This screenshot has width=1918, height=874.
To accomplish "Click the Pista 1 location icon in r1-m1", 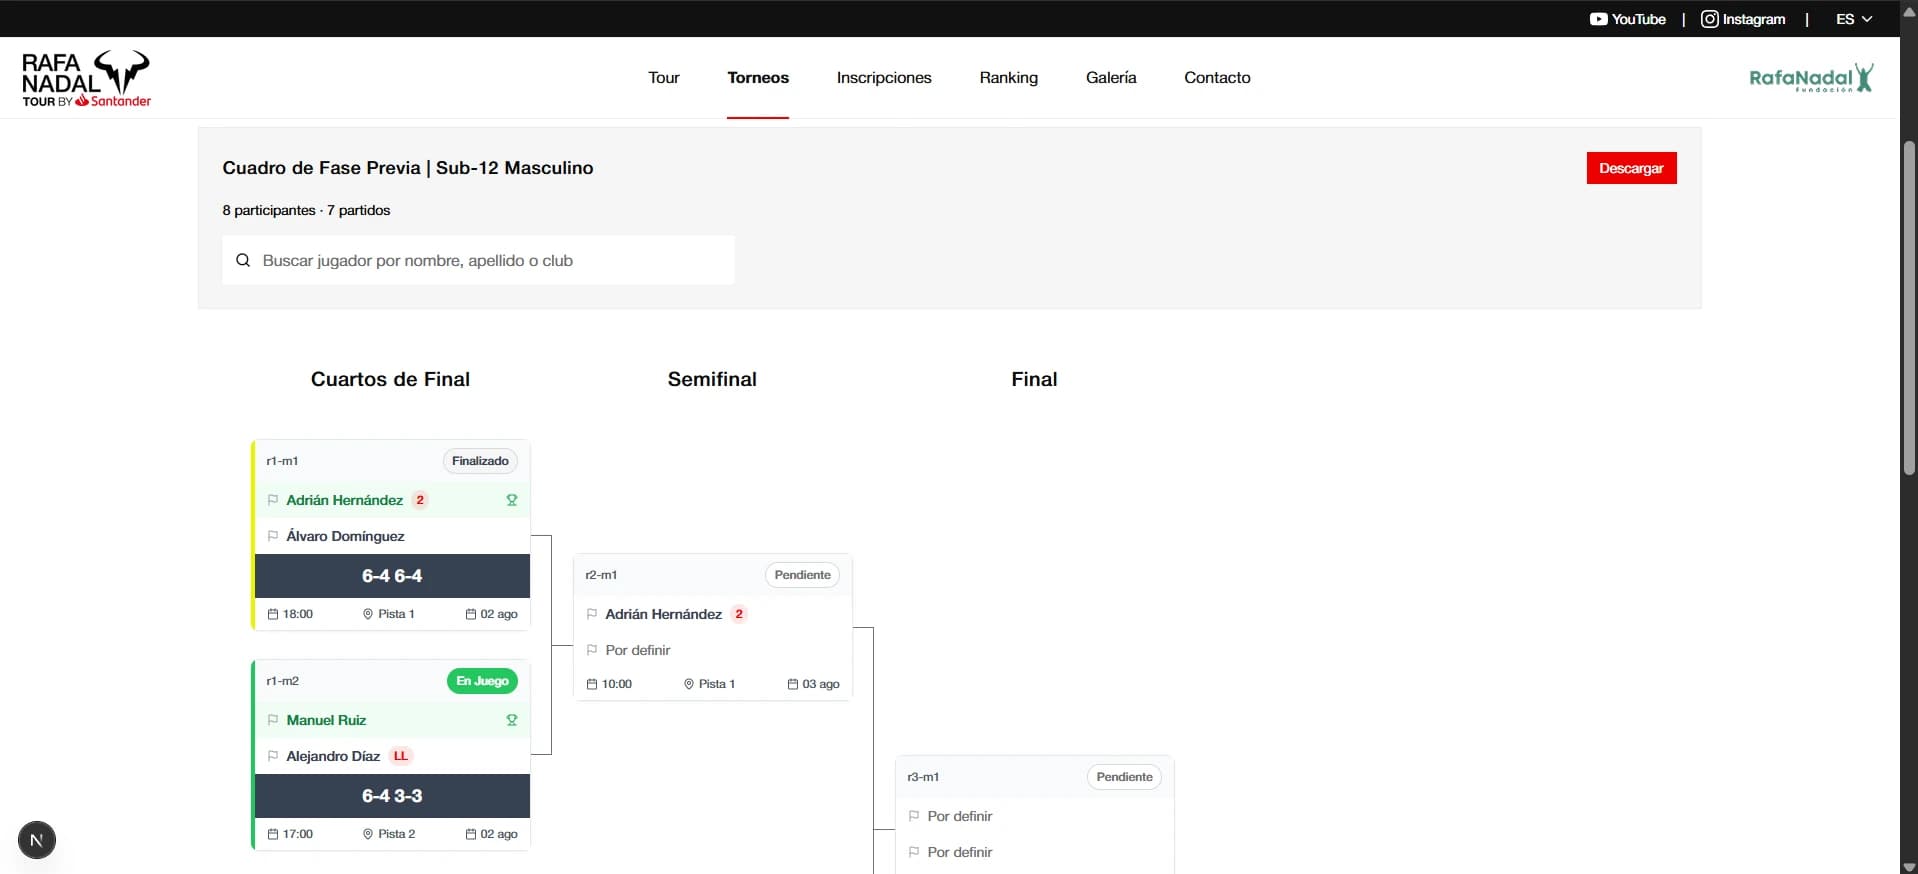I will pyautogui.click(x=368, y=614).
